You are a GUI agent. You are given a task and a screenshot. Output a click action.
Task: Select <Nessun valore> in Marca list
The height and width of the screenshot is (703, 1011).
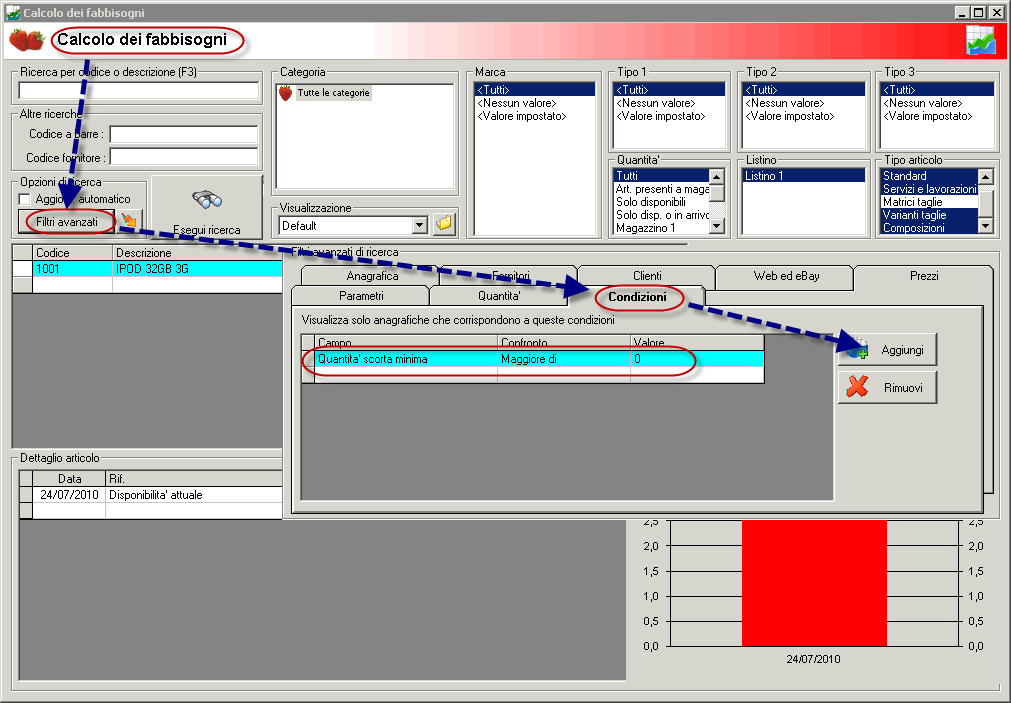tap(534, 103)
